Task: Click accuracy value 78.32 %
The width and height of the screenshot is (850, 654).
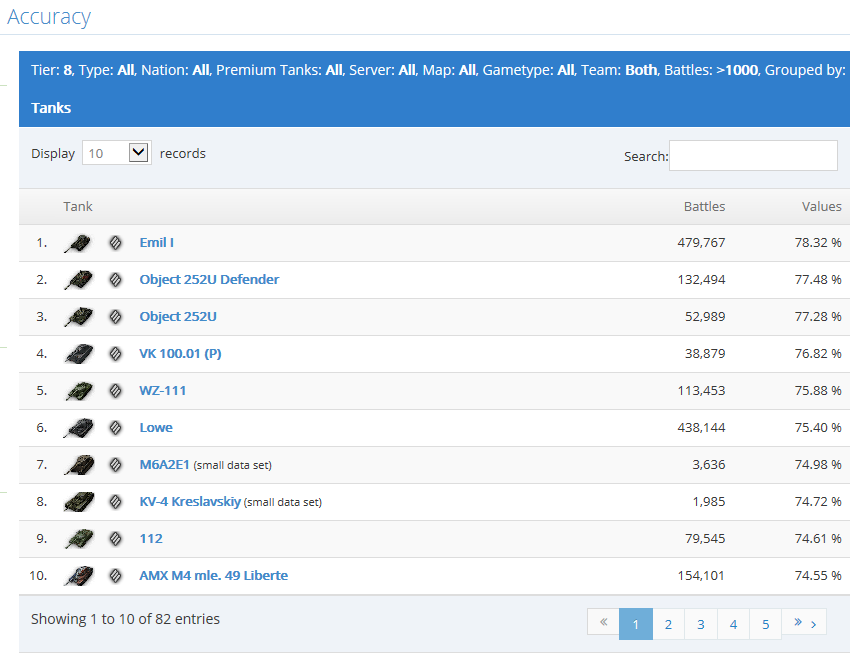Action: coord(818,242)
